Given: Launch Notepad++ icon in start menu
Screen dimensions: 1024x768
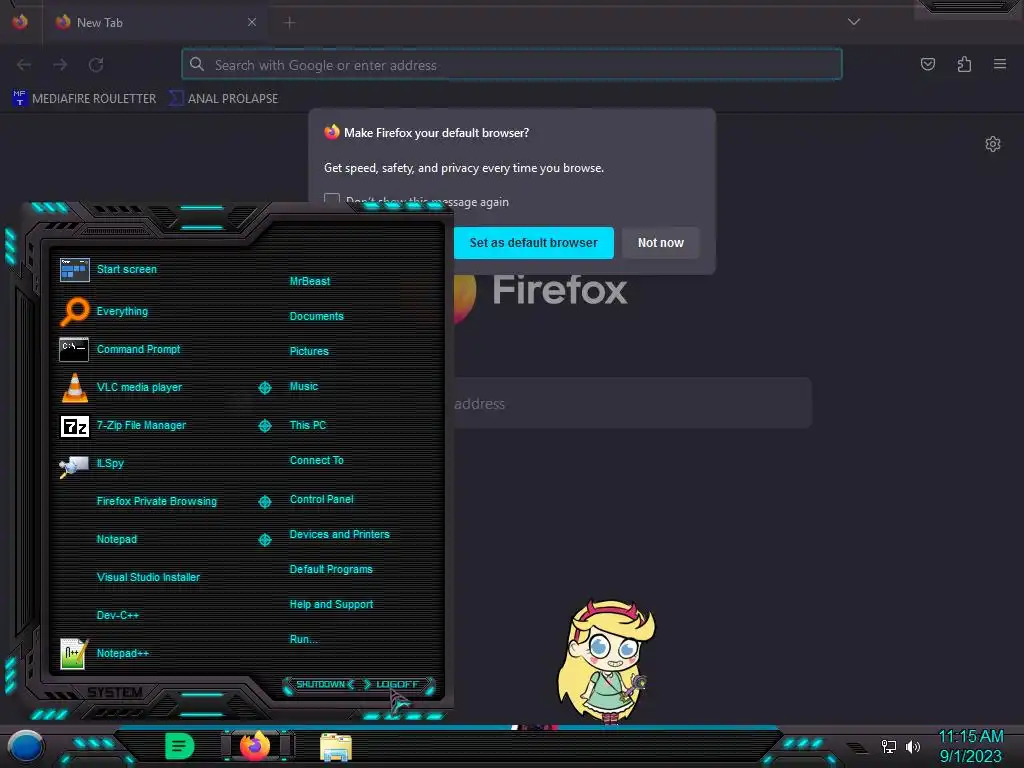Looking at the screenshot, I should [74, 654].
